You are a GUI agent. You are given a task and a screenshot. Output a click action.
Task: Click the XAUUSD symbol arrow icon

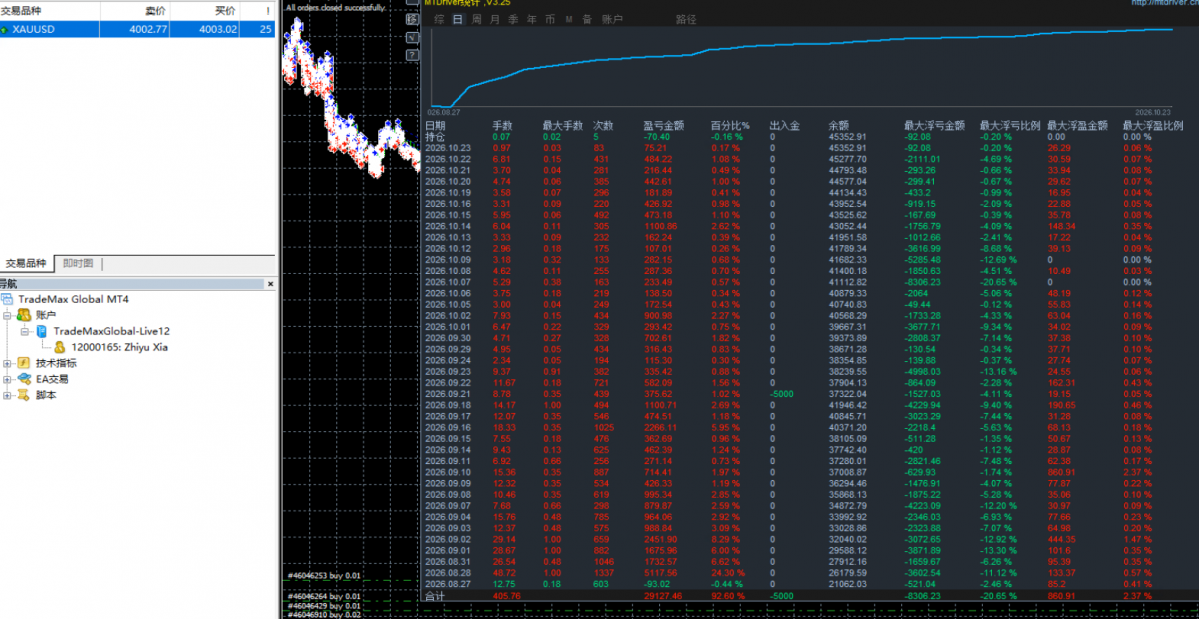pos(5,29)
